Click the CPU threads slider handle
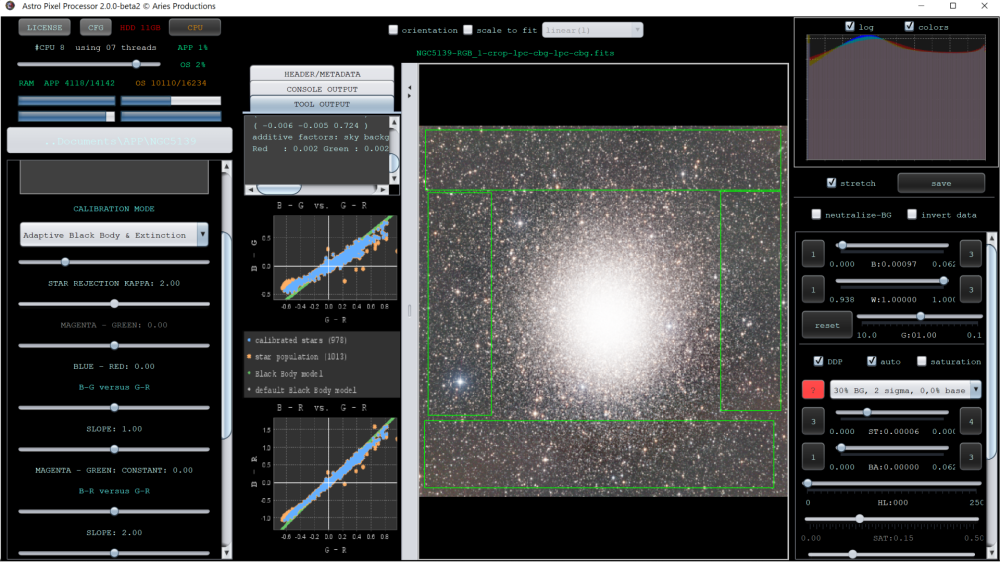1000x562 pixels. click(x=136, y=64)
